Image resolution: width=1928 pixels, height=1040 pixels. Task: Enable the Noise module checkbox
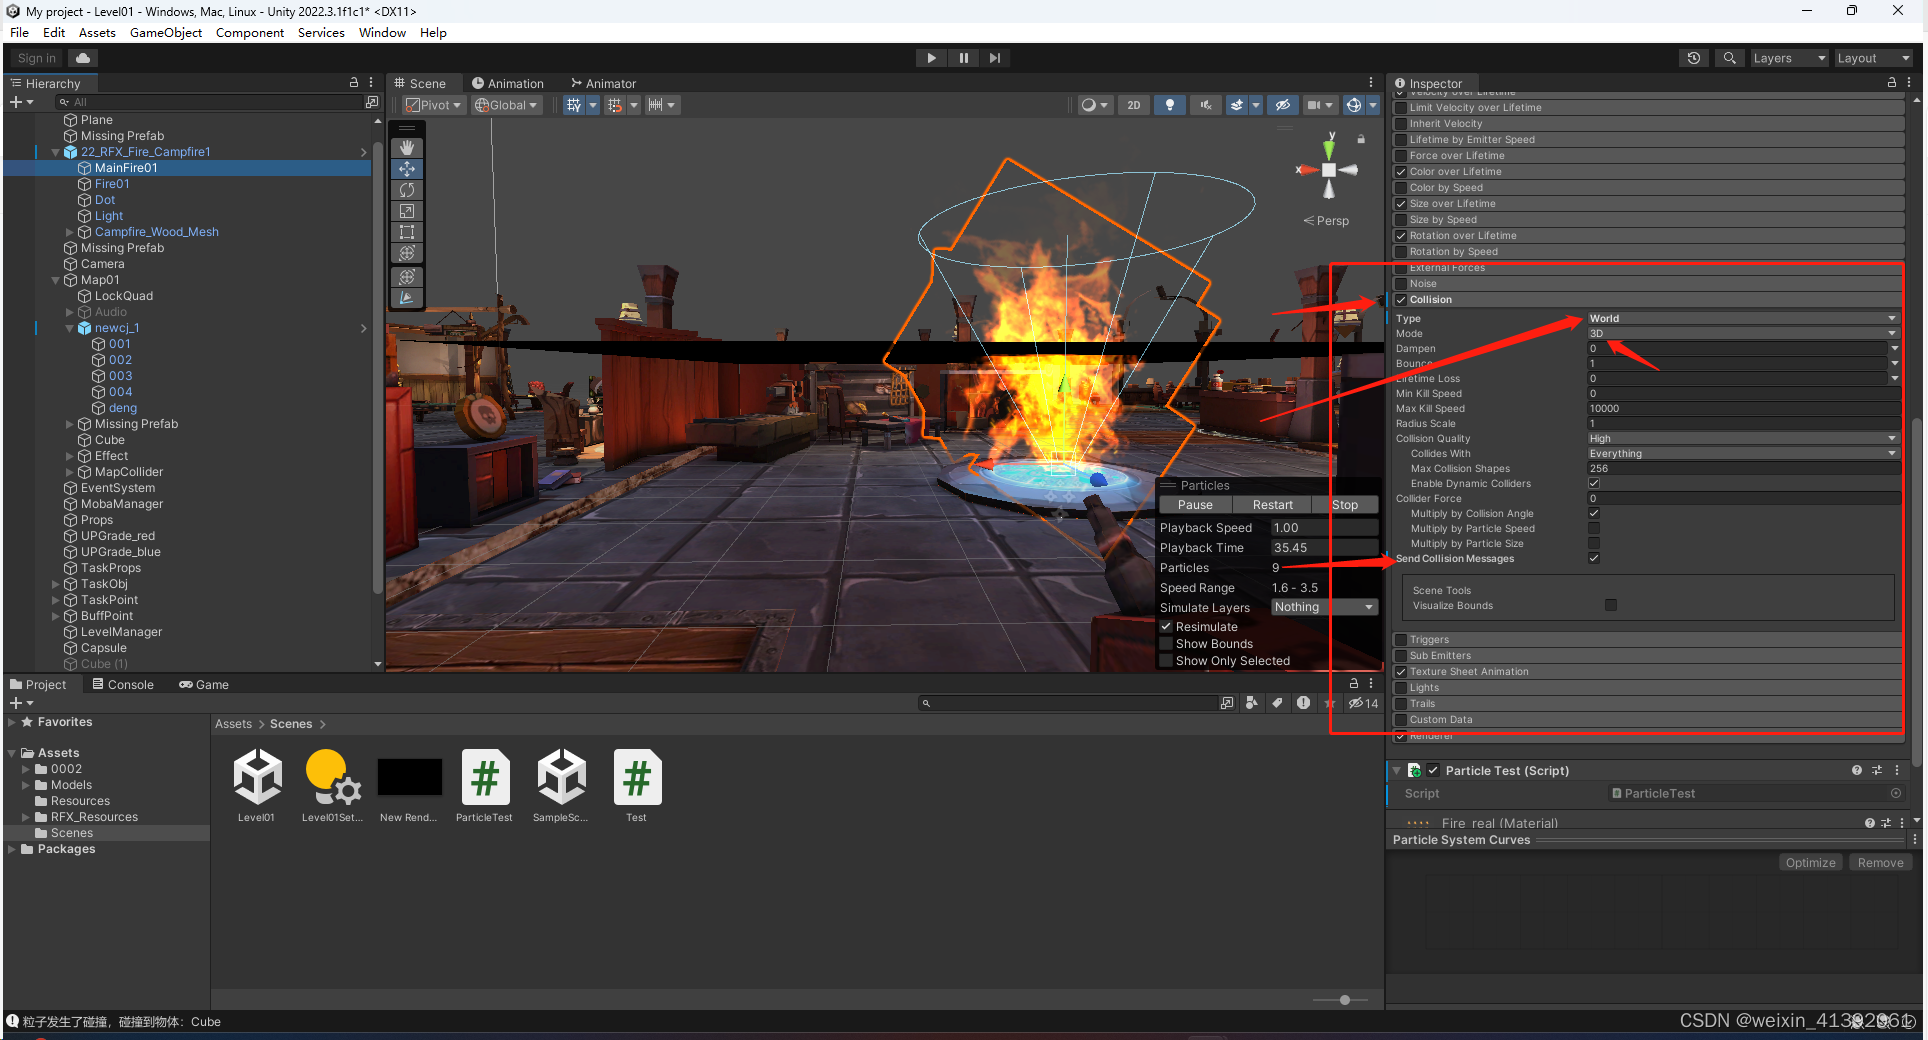1401,284
